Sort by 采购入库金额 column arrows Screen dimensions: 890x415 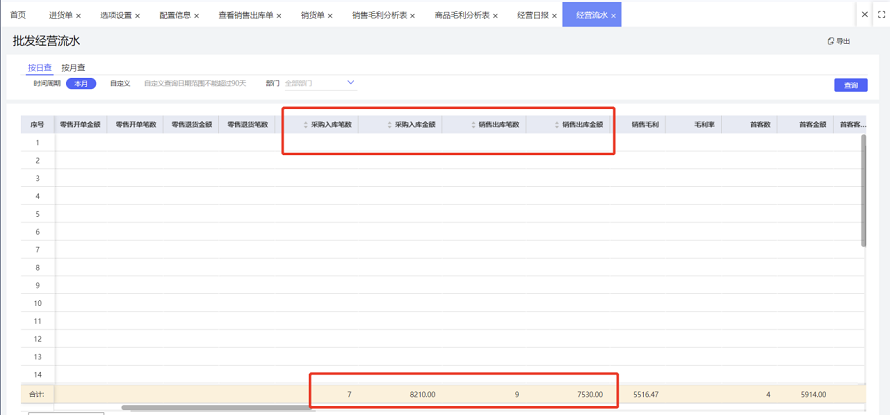389,125
